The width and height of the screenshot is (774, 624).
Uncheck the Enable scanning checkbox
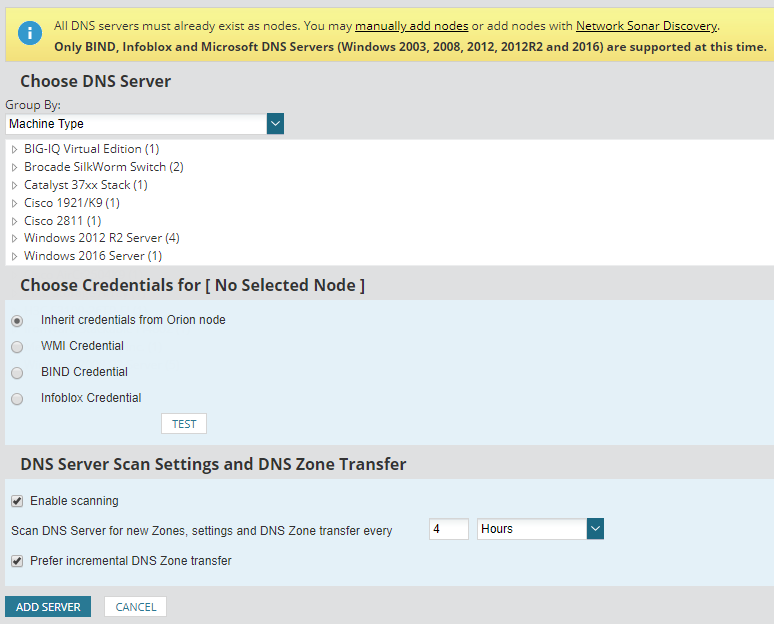point(17,501)
